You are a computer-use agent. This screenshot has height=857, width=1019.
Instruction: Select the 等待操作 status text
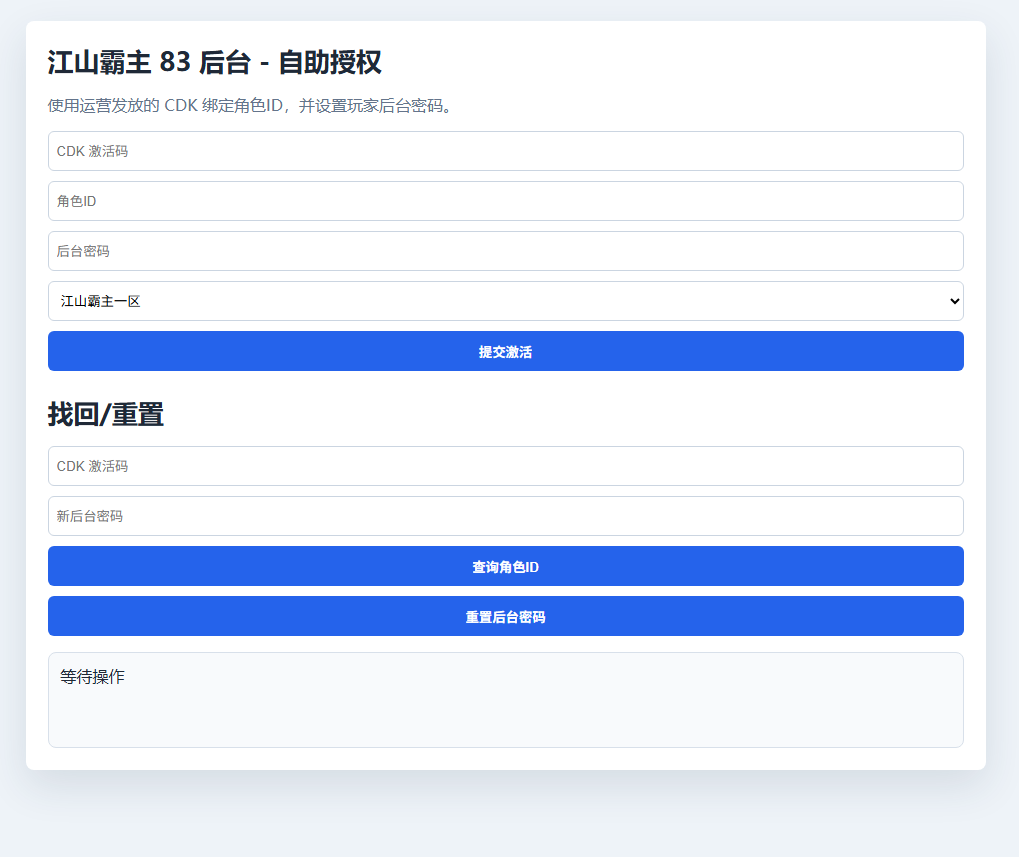tap(92, 676)
